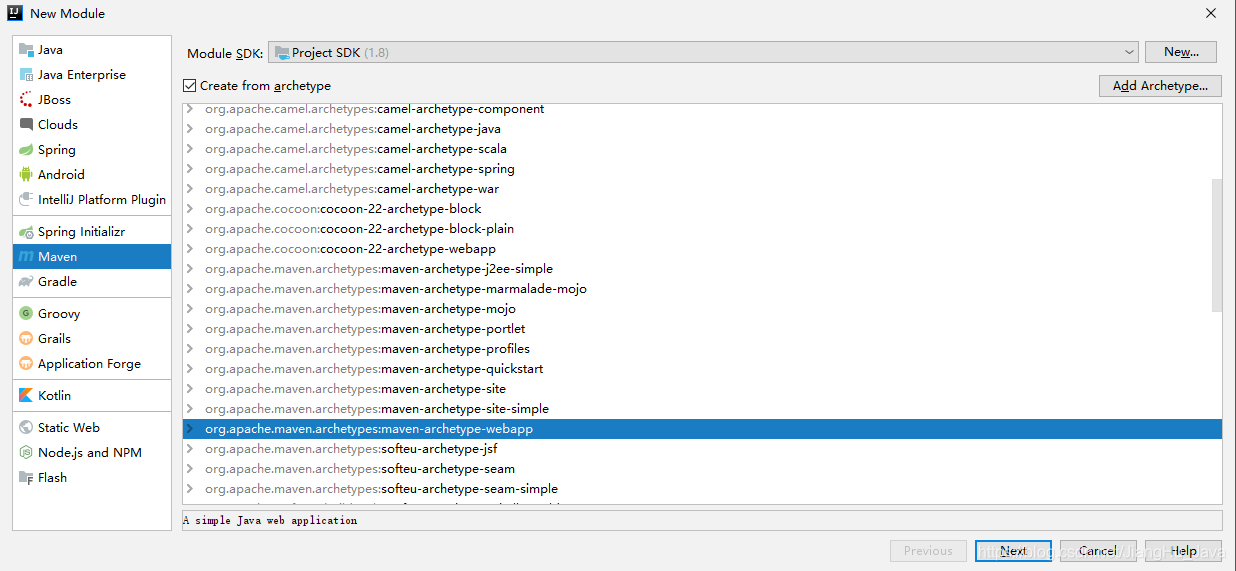Click Add Archetype... button

coord(1160,86)
